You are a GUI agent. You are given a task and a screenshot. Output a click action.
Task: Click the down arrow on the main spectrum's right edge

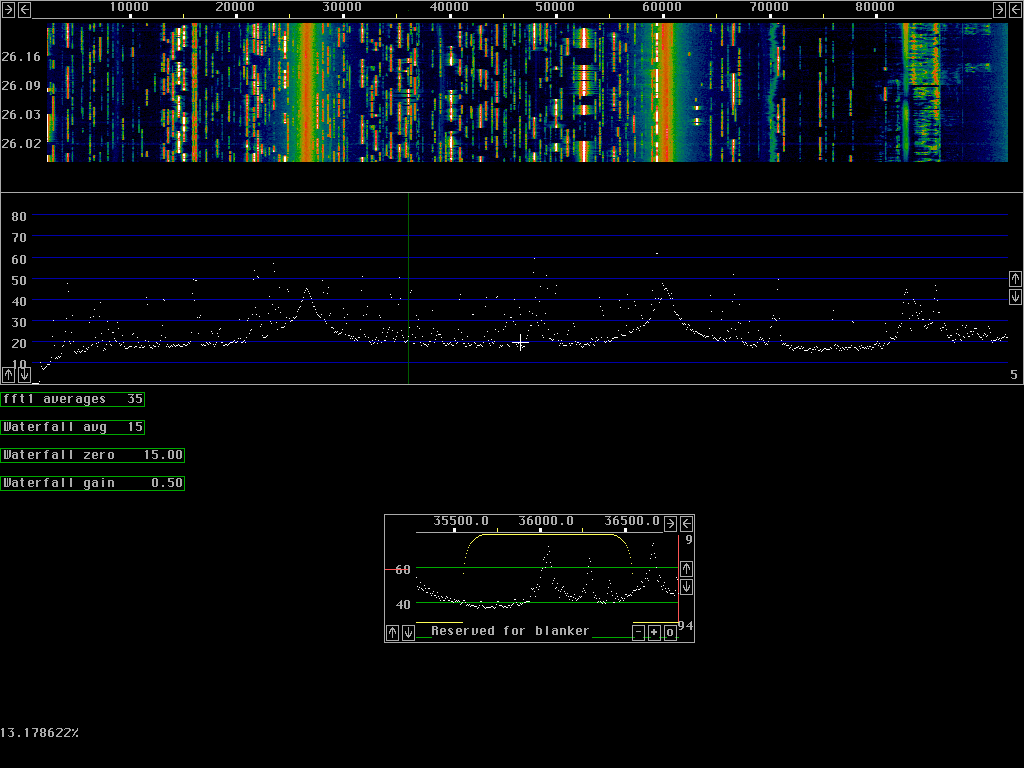pyautogui.click(x=1016, y=297)
